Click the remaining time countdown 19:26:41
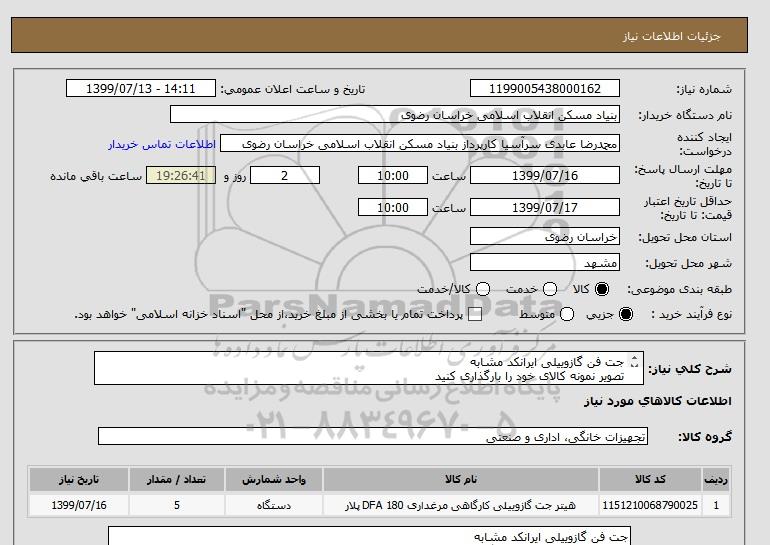 [x=181, y=175]
